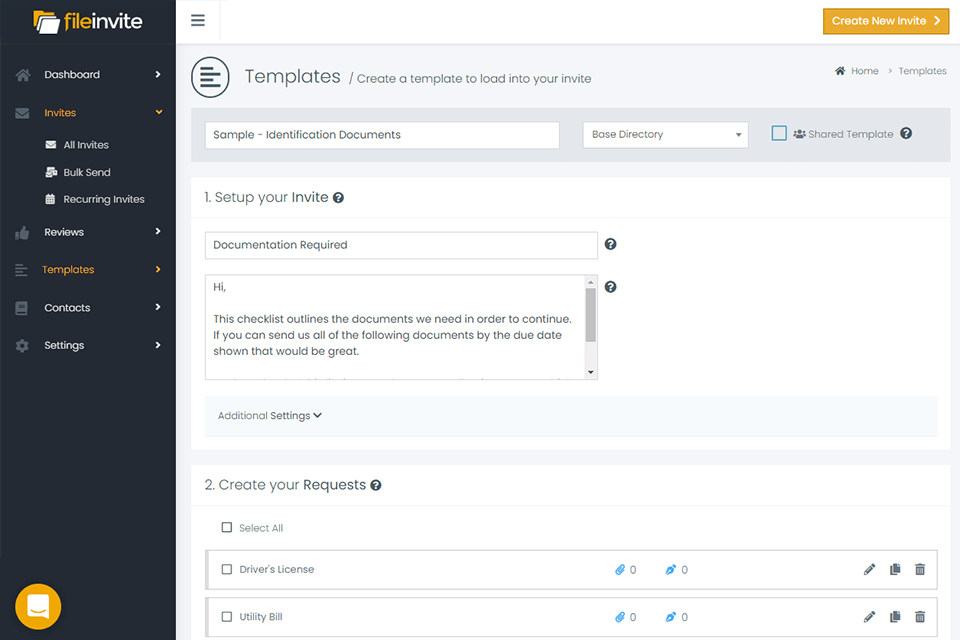Duplicate the Driver's License request
Viewport: 960px width, 640px height.
click(x=895, y=570)
